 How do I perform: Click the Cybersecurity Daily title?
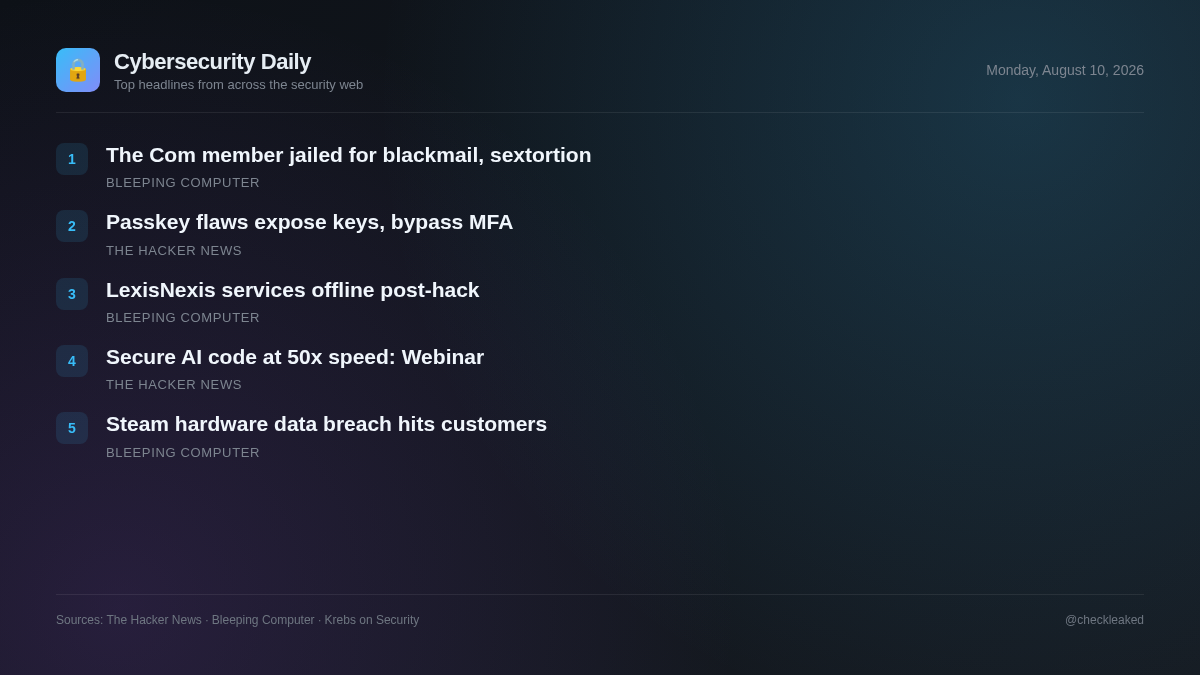(212, 62)
